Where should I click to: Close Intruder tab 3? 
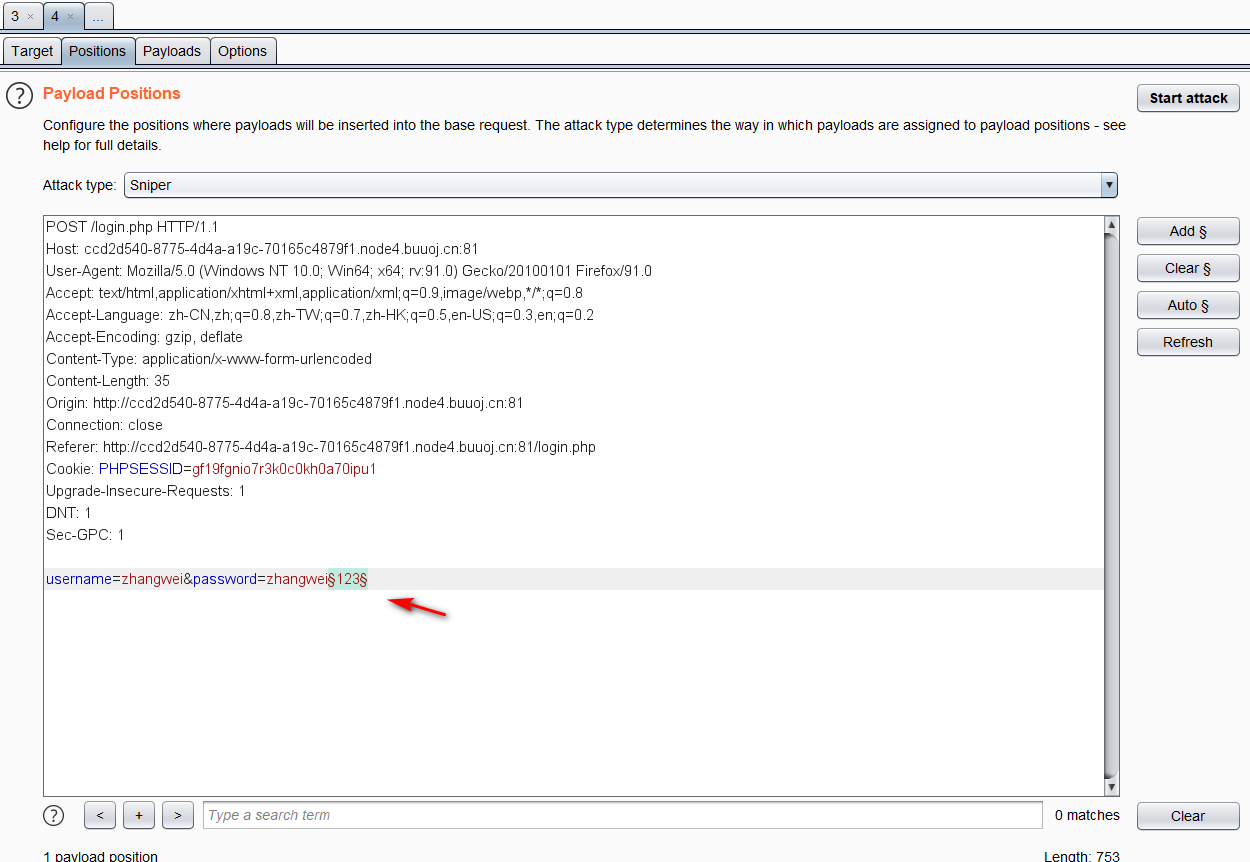[x=30, y=17]
